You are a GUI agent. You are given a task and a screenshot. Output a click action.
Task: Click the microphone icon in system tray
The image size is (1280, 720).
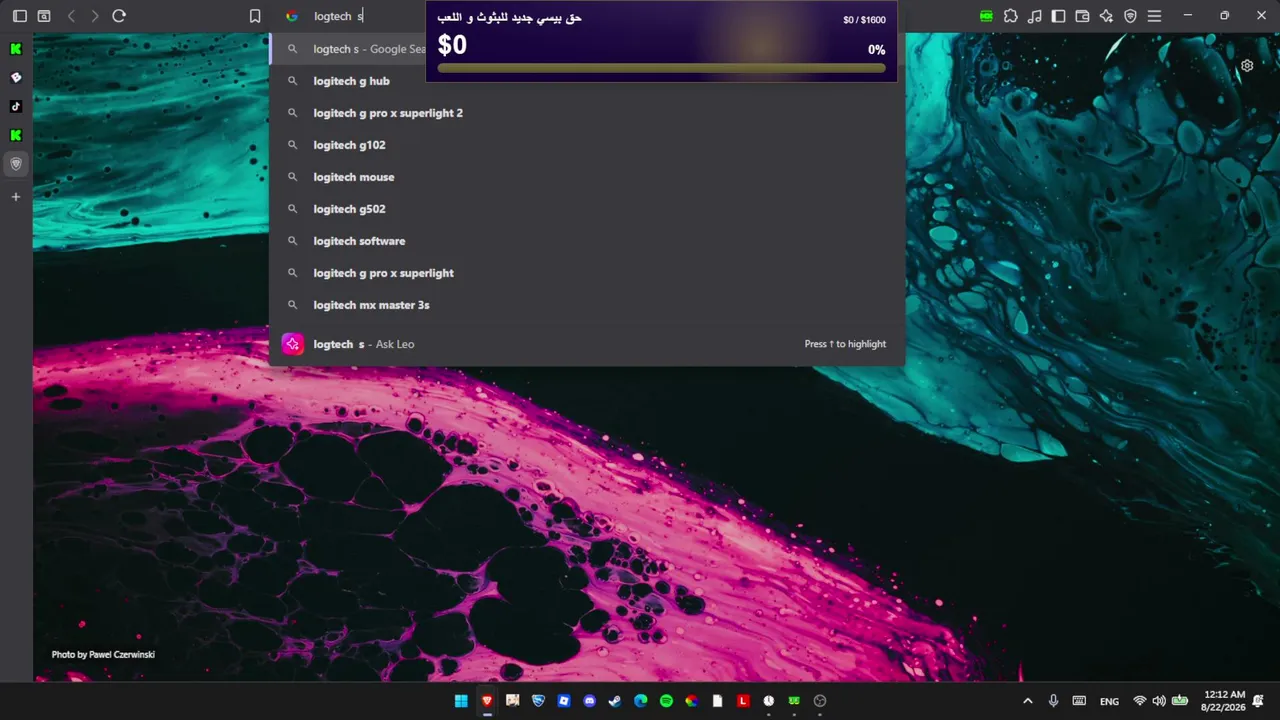(1053, 701)
